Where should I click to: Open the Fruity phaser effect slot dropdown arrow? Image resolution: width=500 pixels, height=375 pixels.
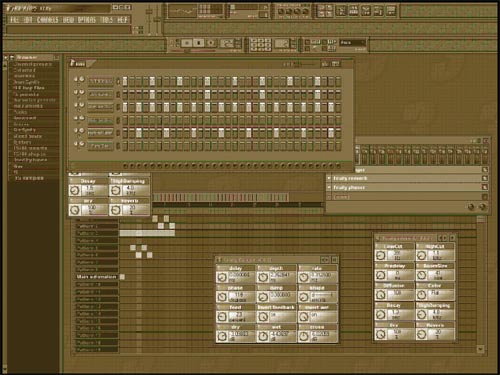329,188
